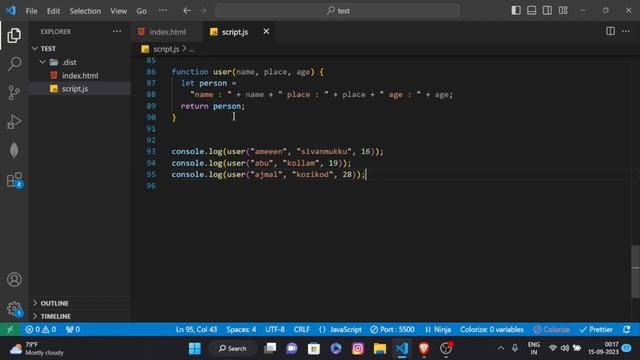Open weather widget Mostly cloudy
Screen dimensions: 640x360
click(37, 348)
